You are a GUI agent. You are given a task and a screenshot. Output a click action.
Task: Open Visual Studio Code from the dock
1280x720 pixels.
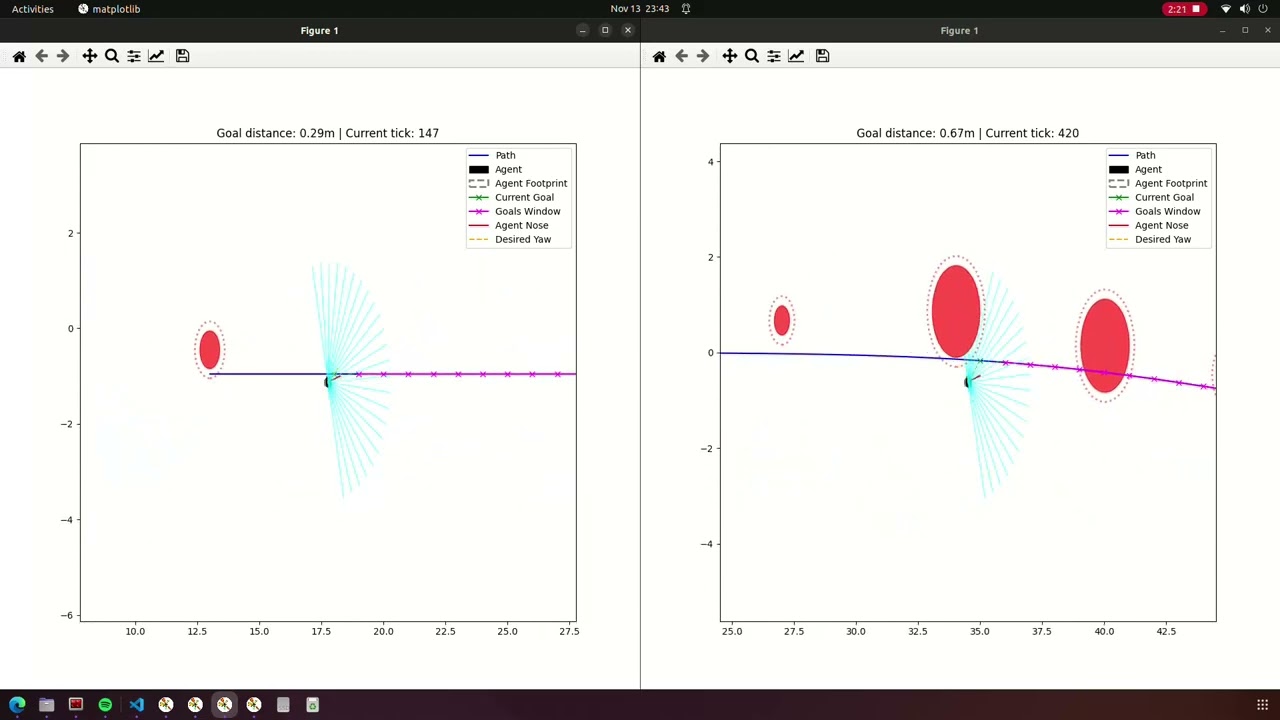(136, 705)
